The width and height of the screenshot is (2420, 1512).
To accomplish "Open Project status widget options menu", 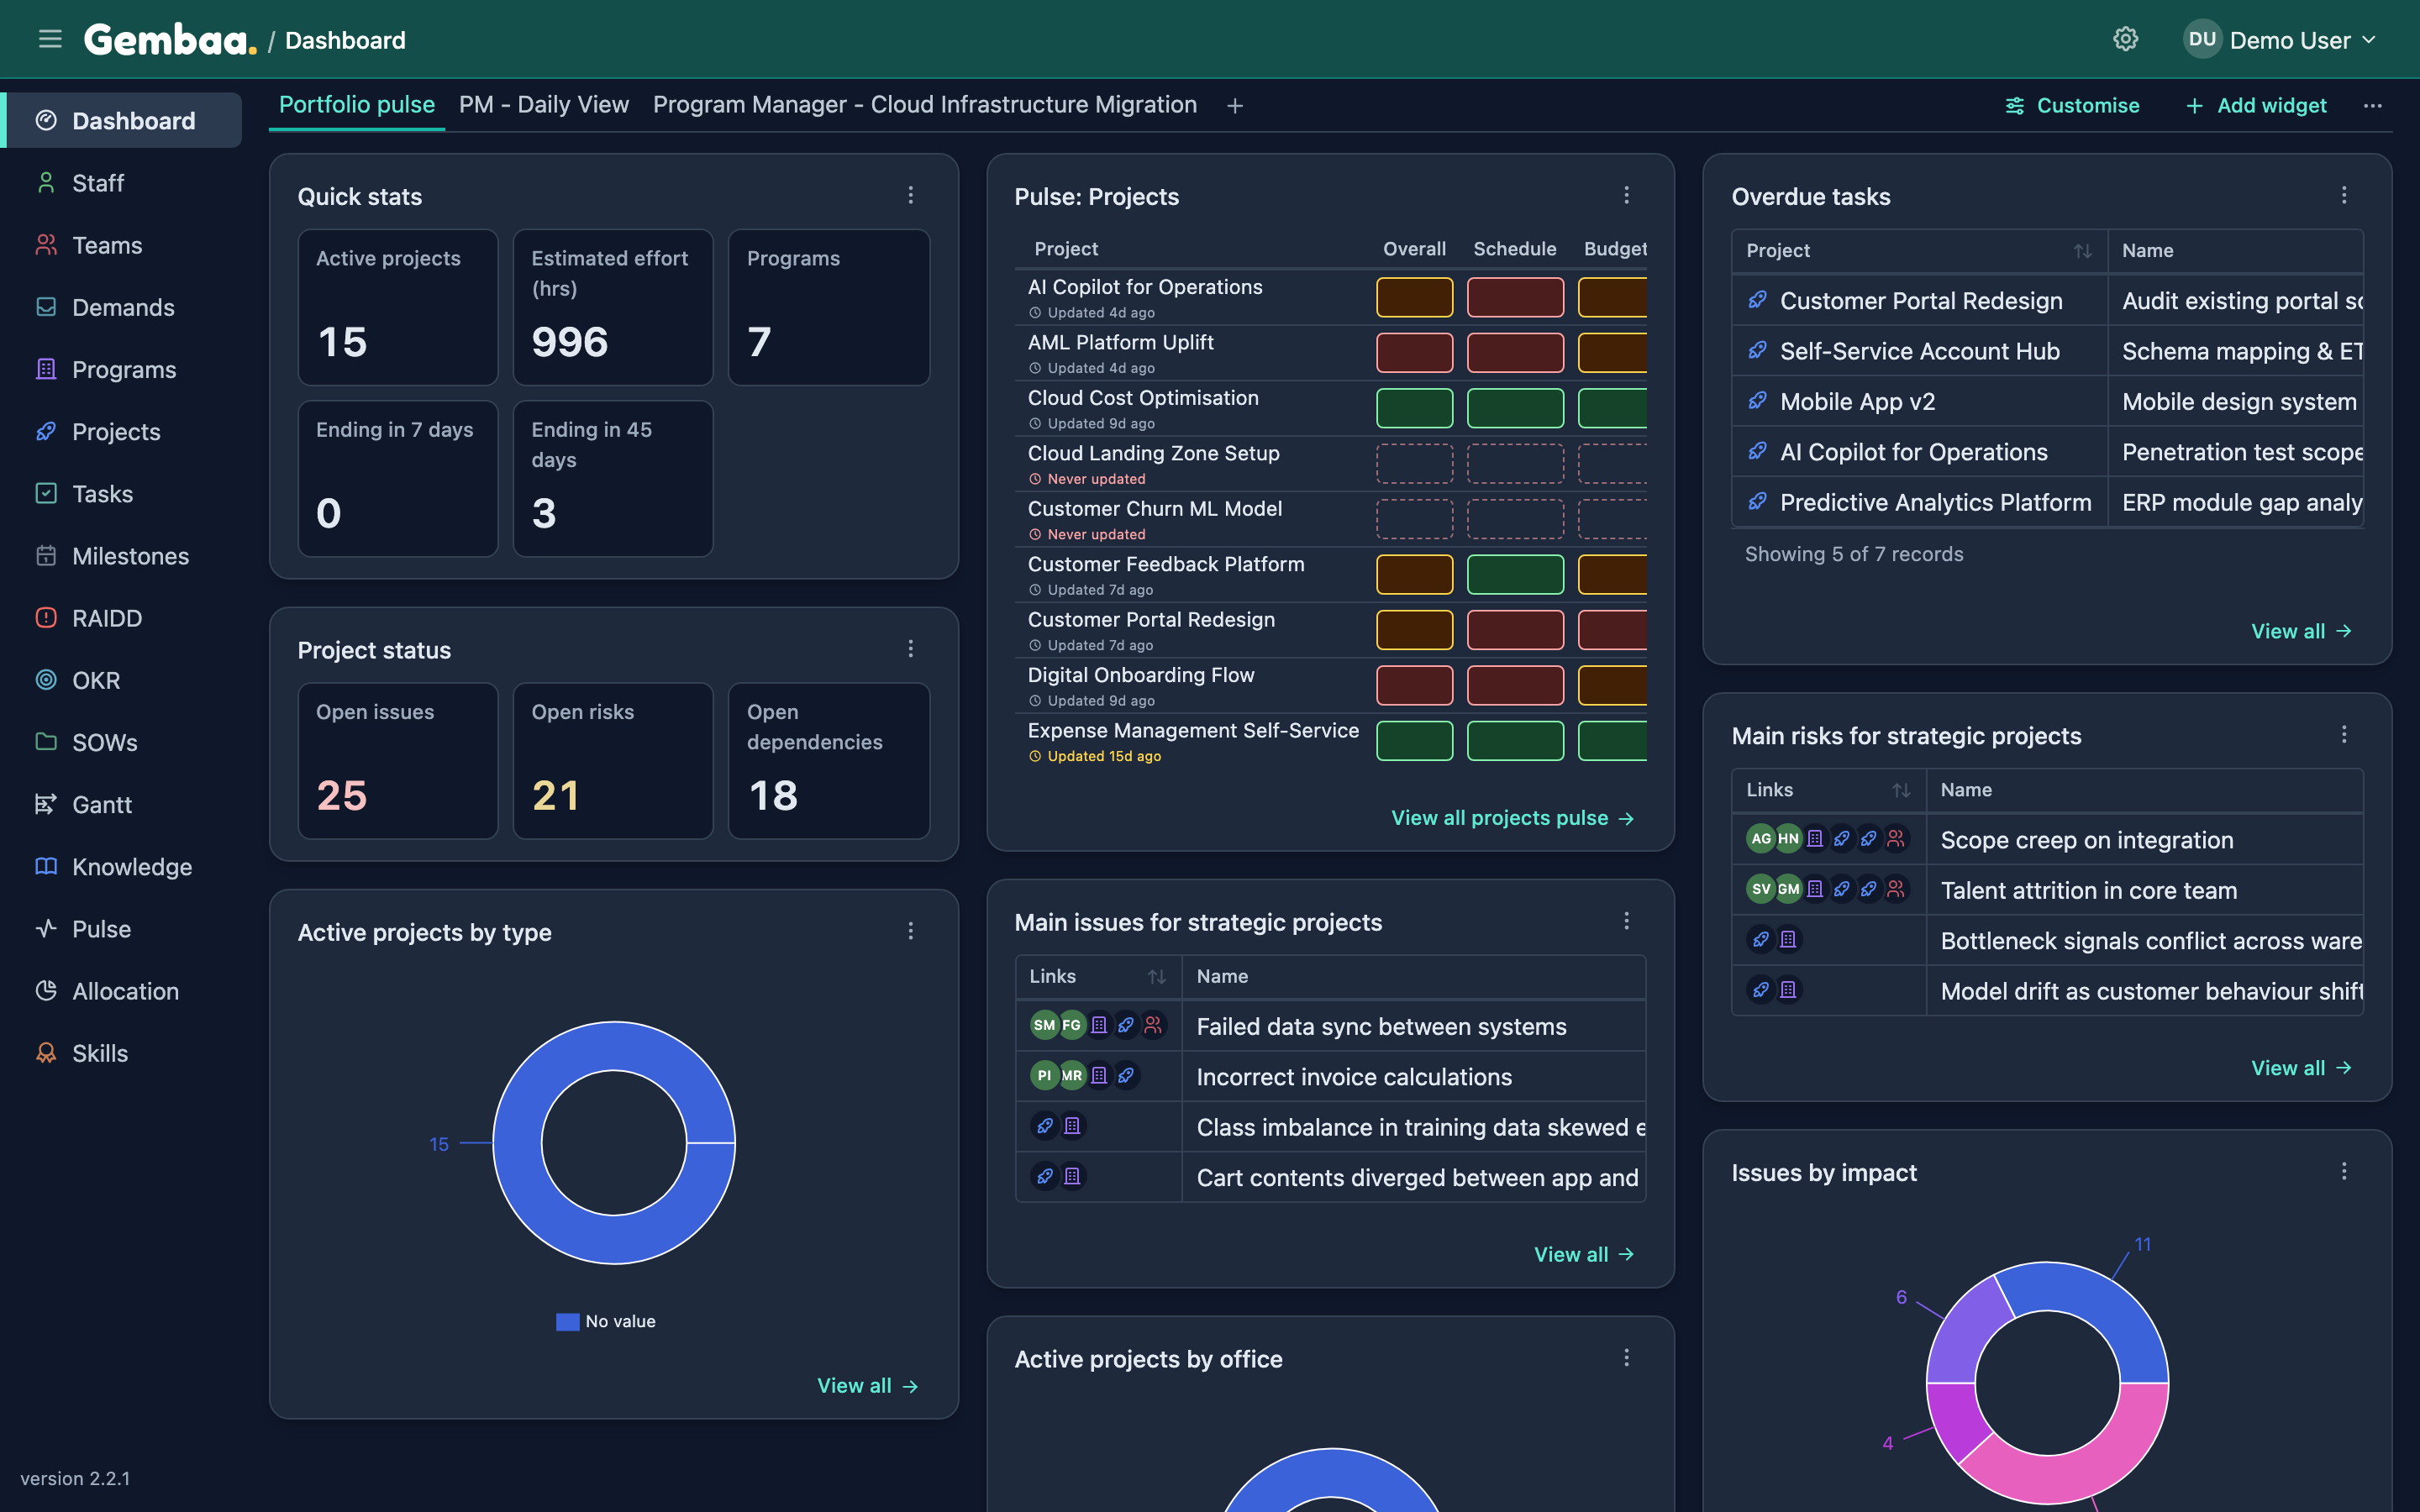I will click(910, 649).
